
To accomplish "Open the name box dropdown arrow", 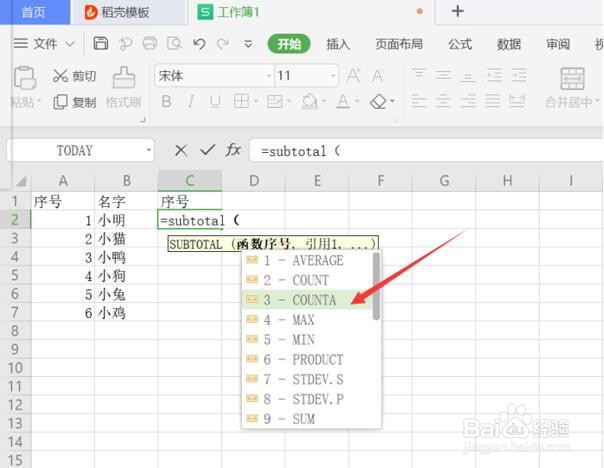I will click(x=148, y=150).
